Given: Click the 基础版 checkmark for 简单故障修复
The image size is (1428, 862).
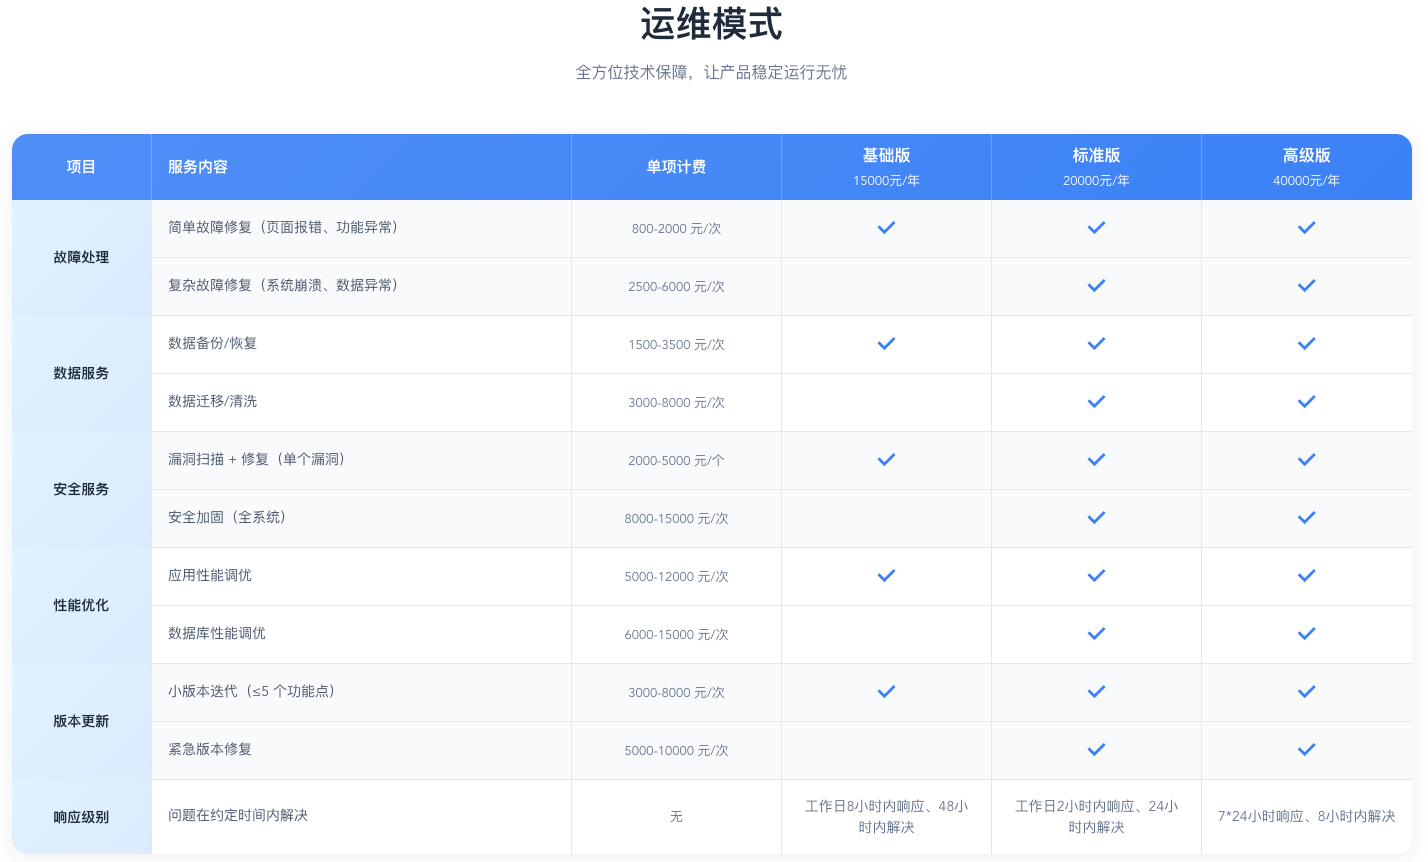Looking at the screenshot, I should [886, 228].
